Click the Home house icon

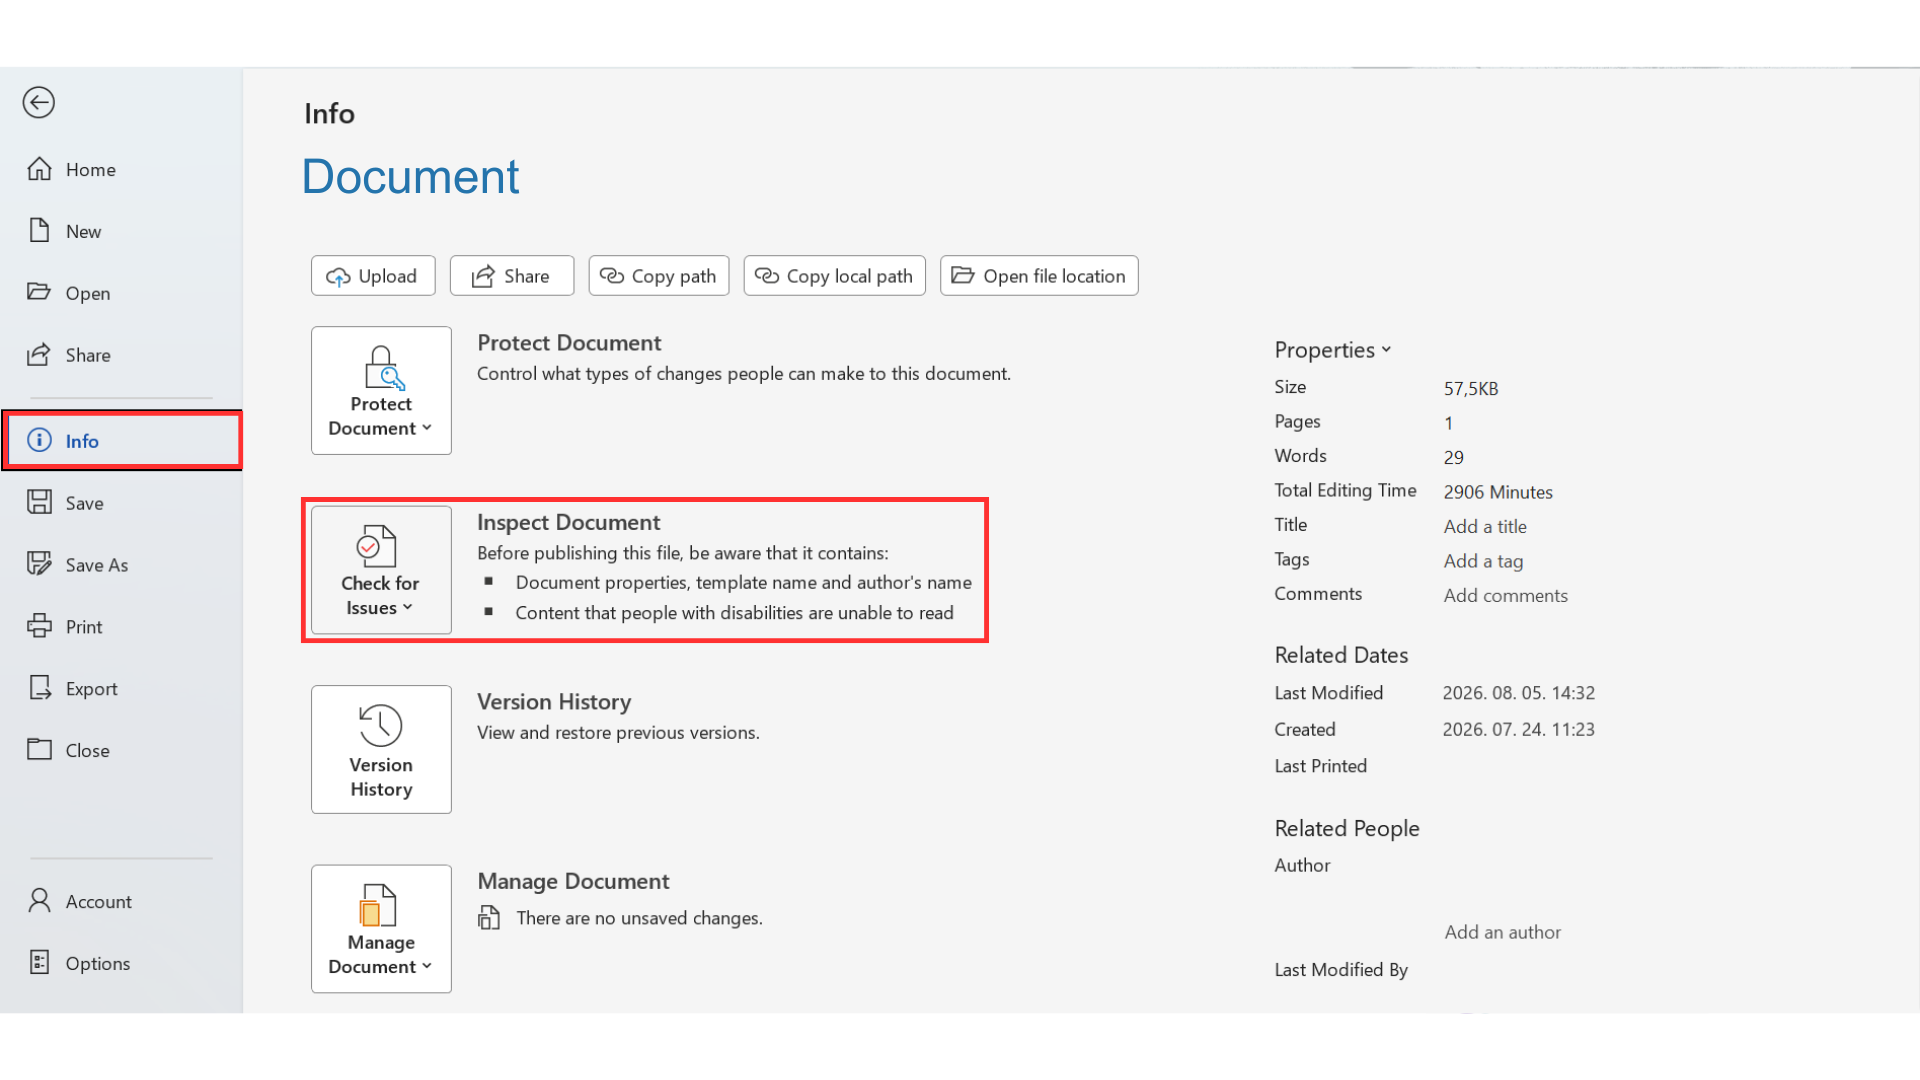[39, 169]
